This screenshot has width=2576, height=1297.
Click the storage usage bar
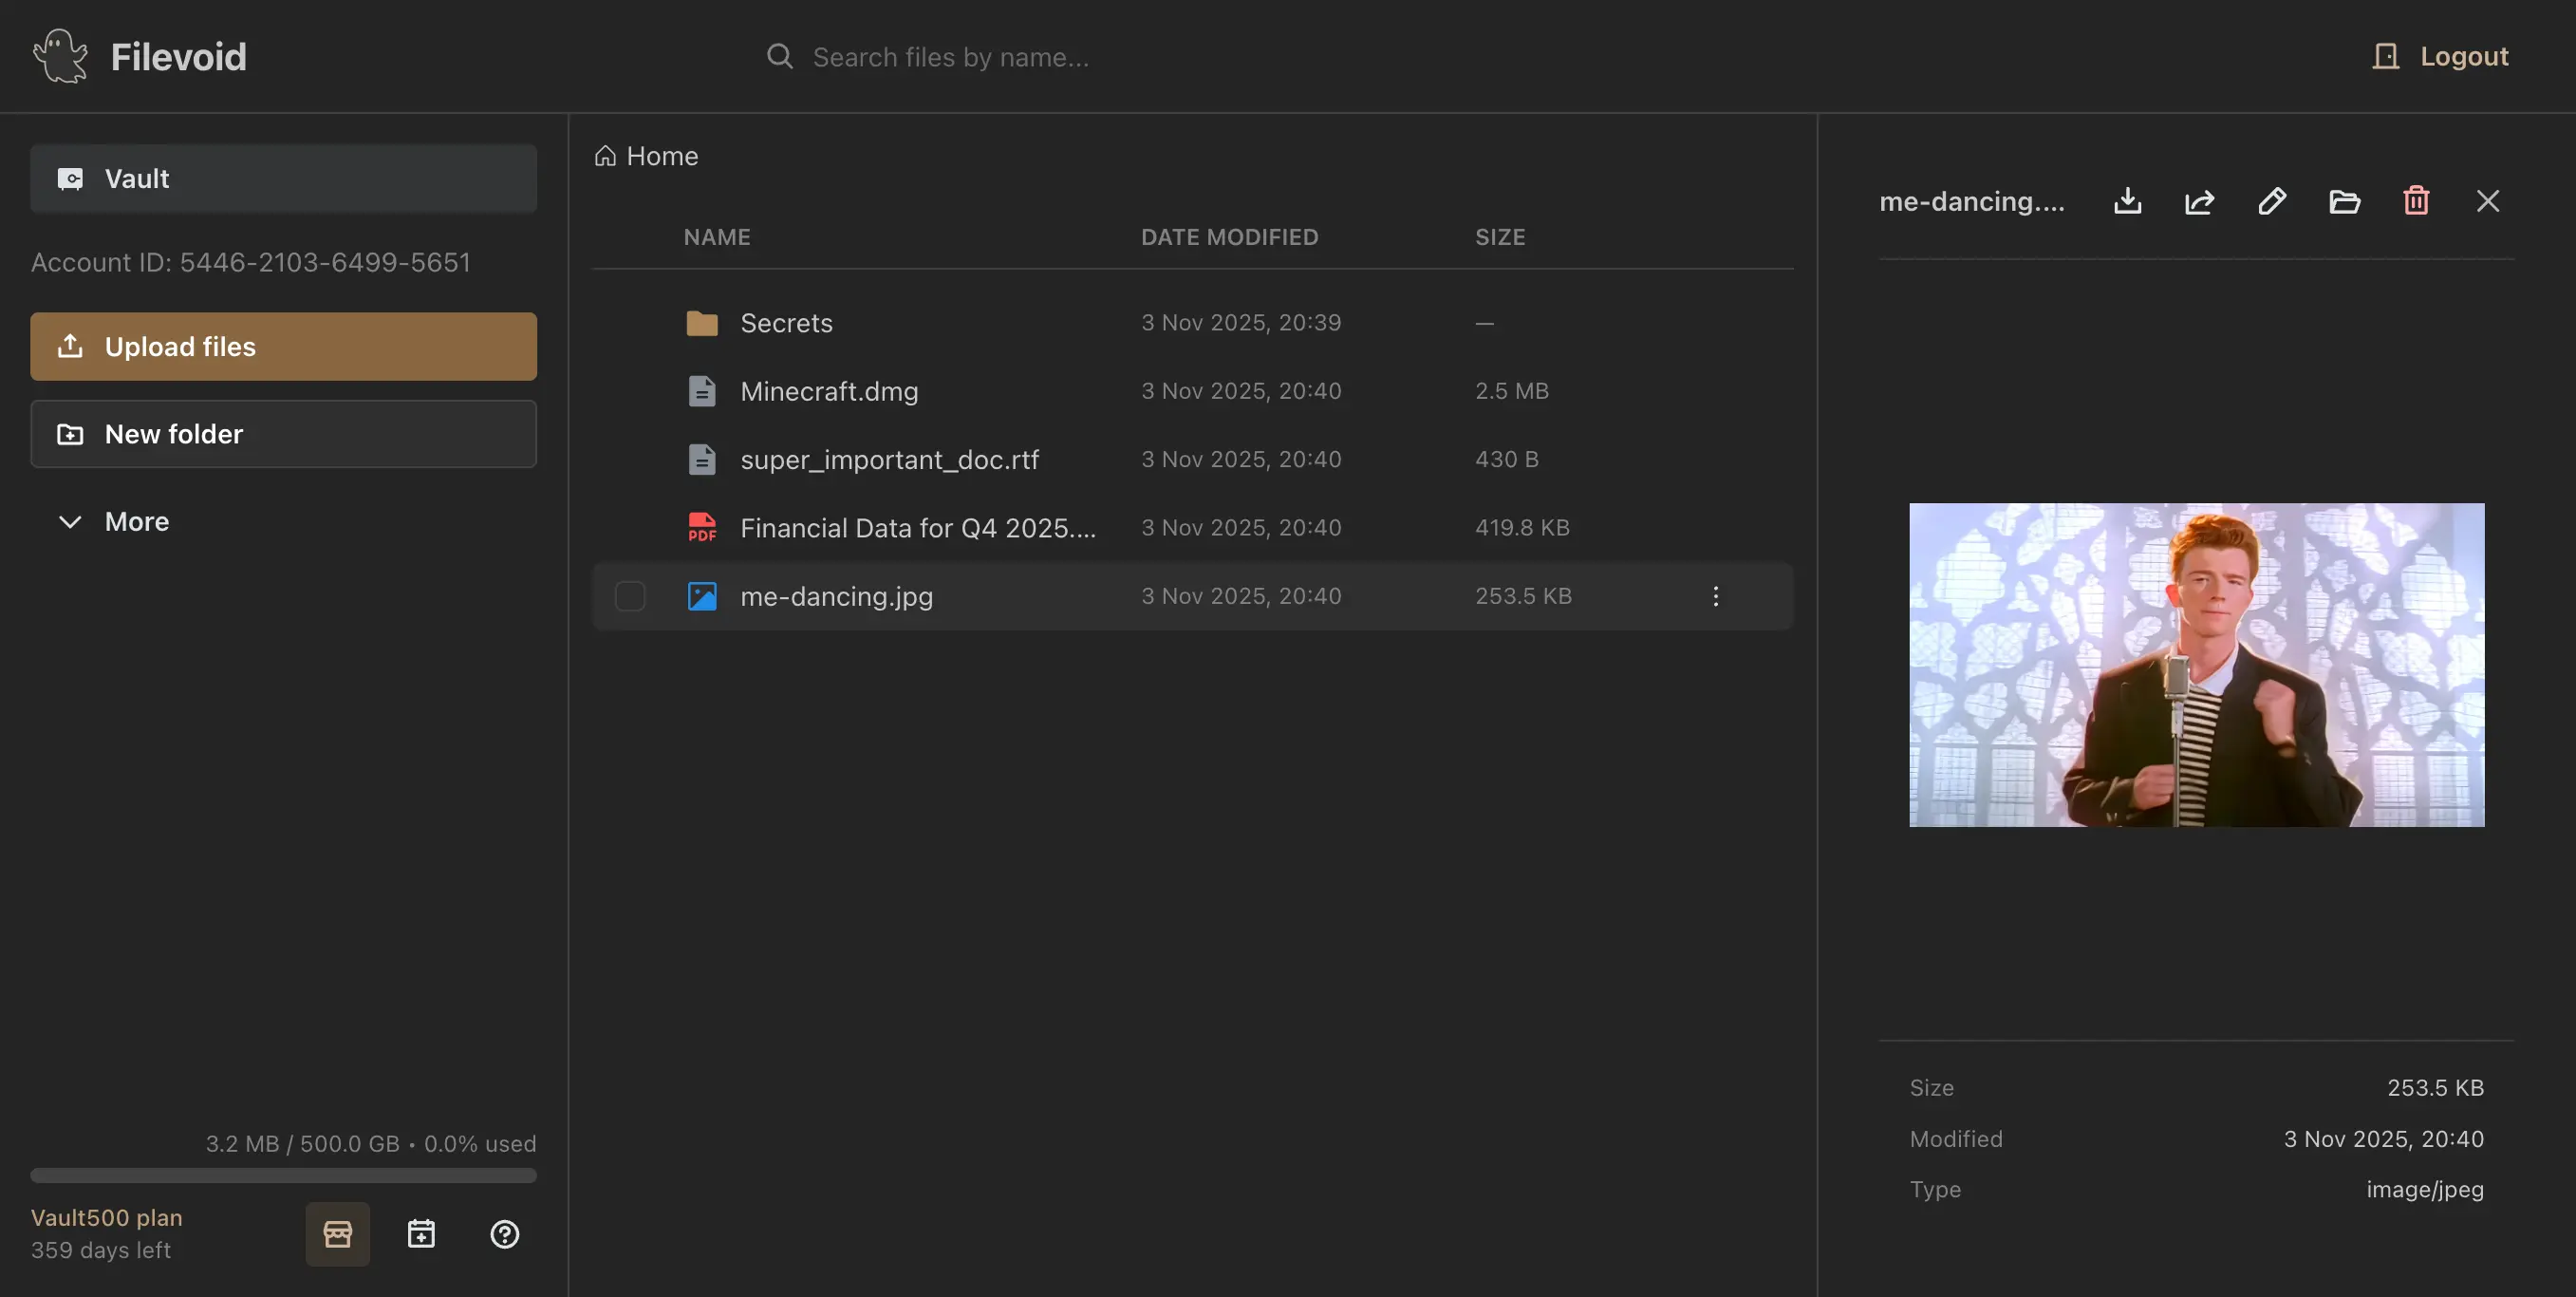(x=284, y=1175)
